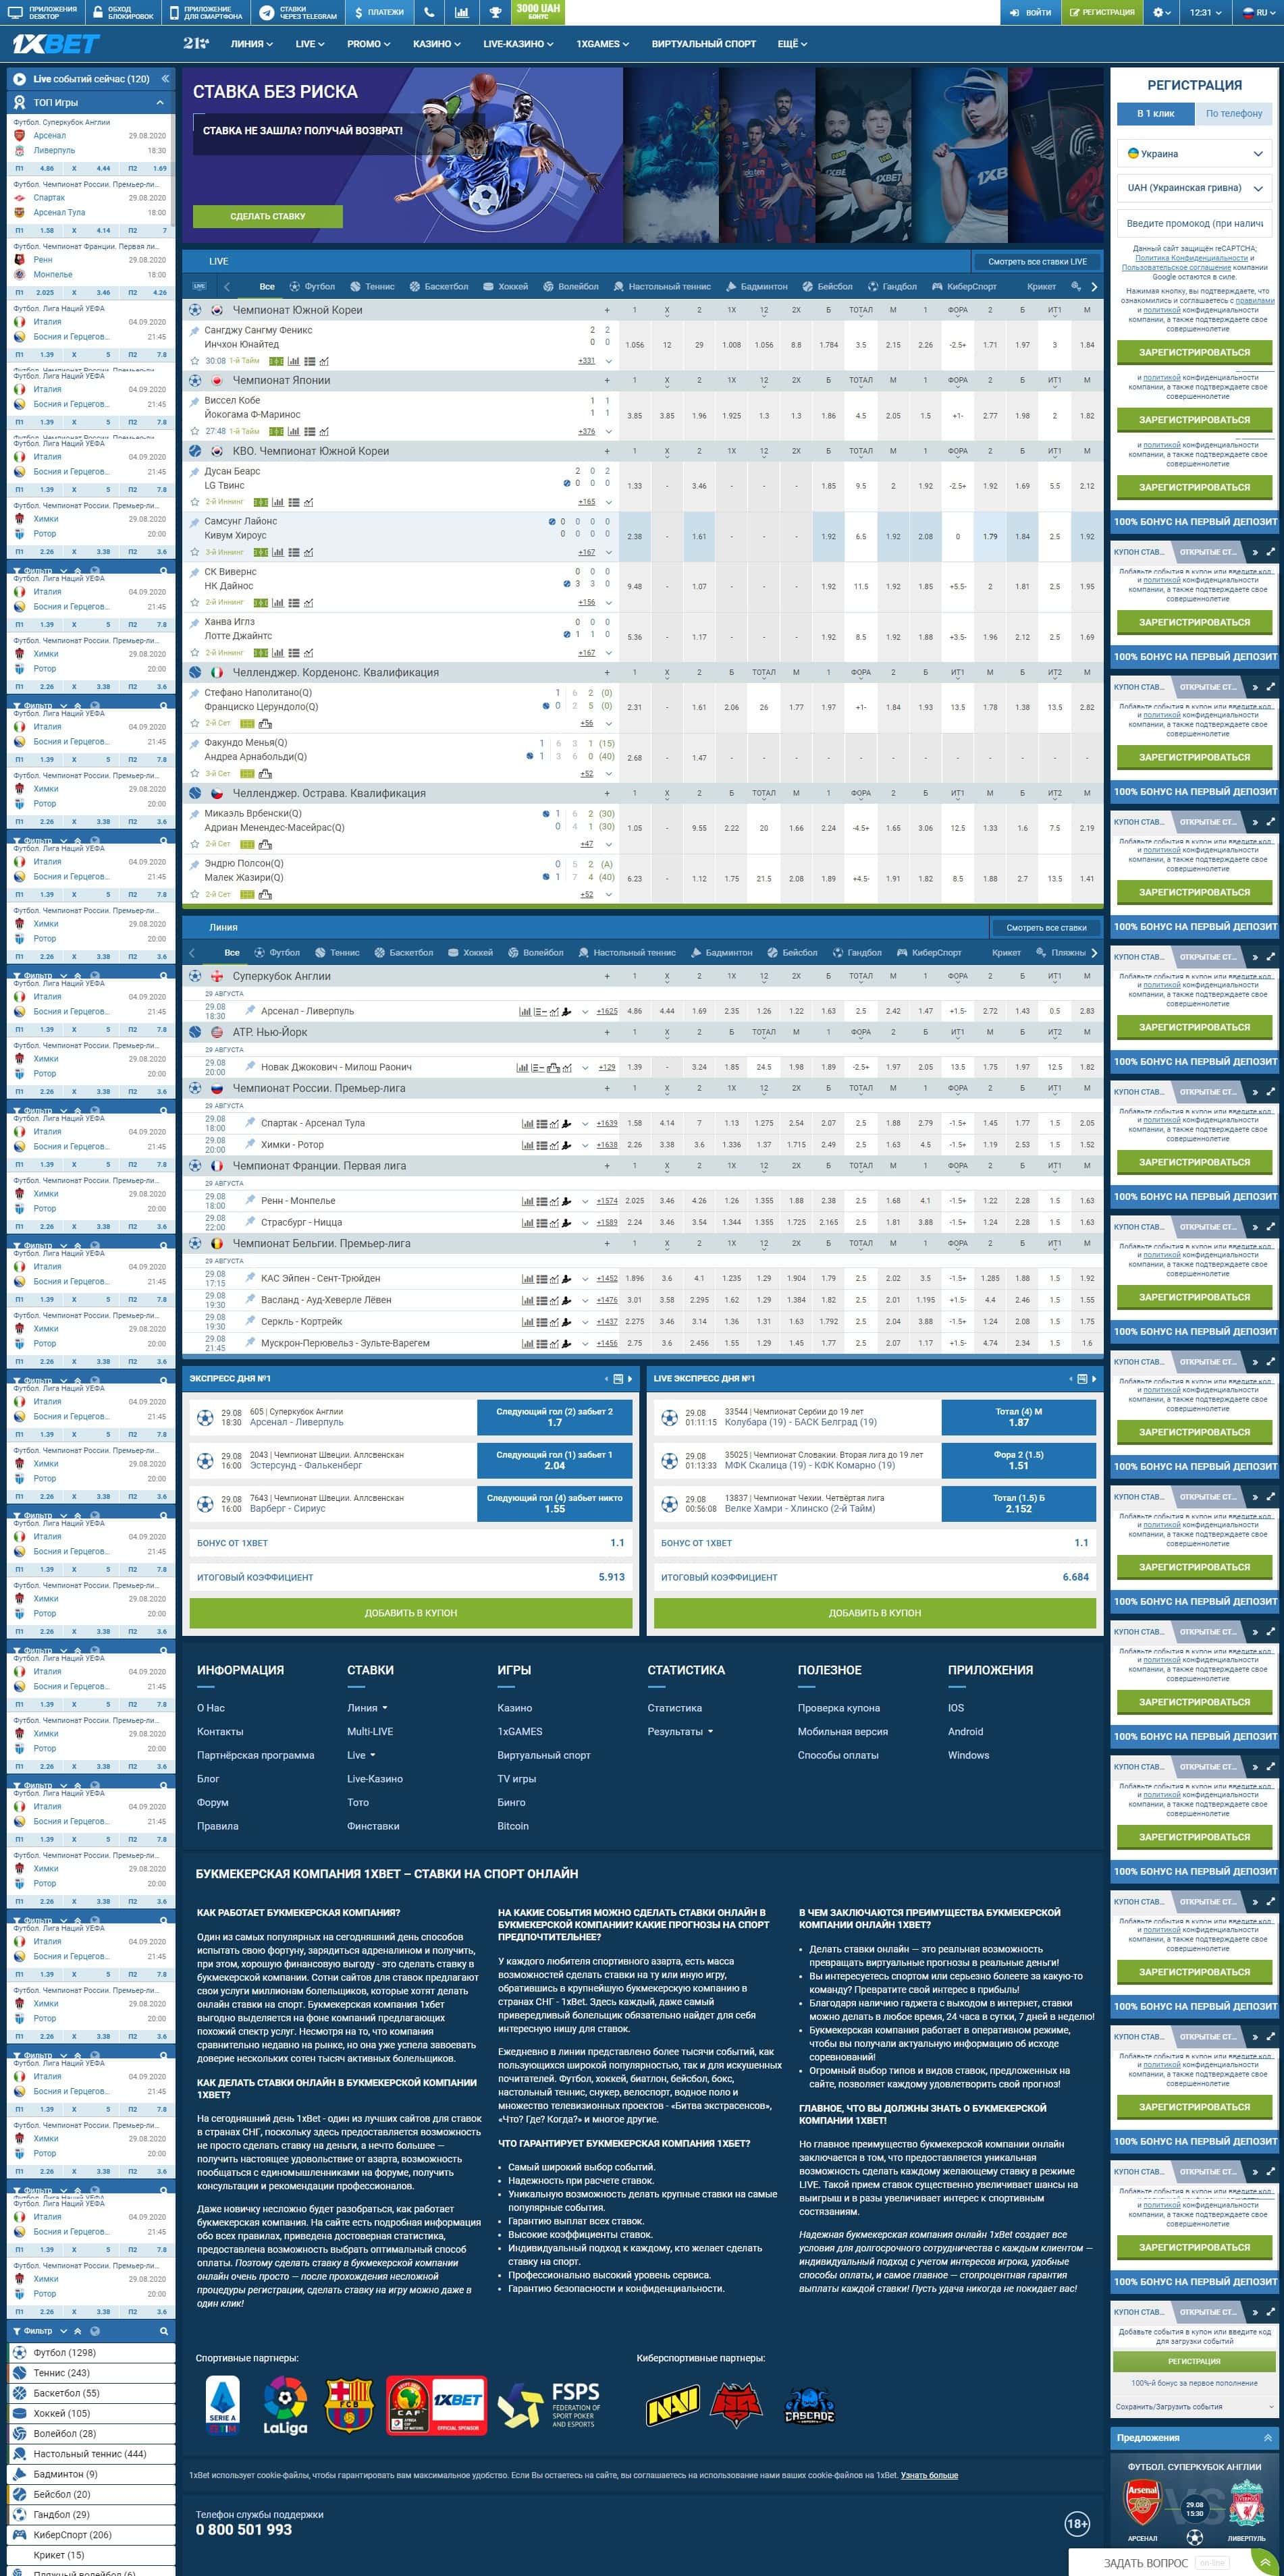Toggle pin for Новак Джокович - Милош Раонич
This screenshot has height=2576, width=1284.
(x=251, y=1066)
